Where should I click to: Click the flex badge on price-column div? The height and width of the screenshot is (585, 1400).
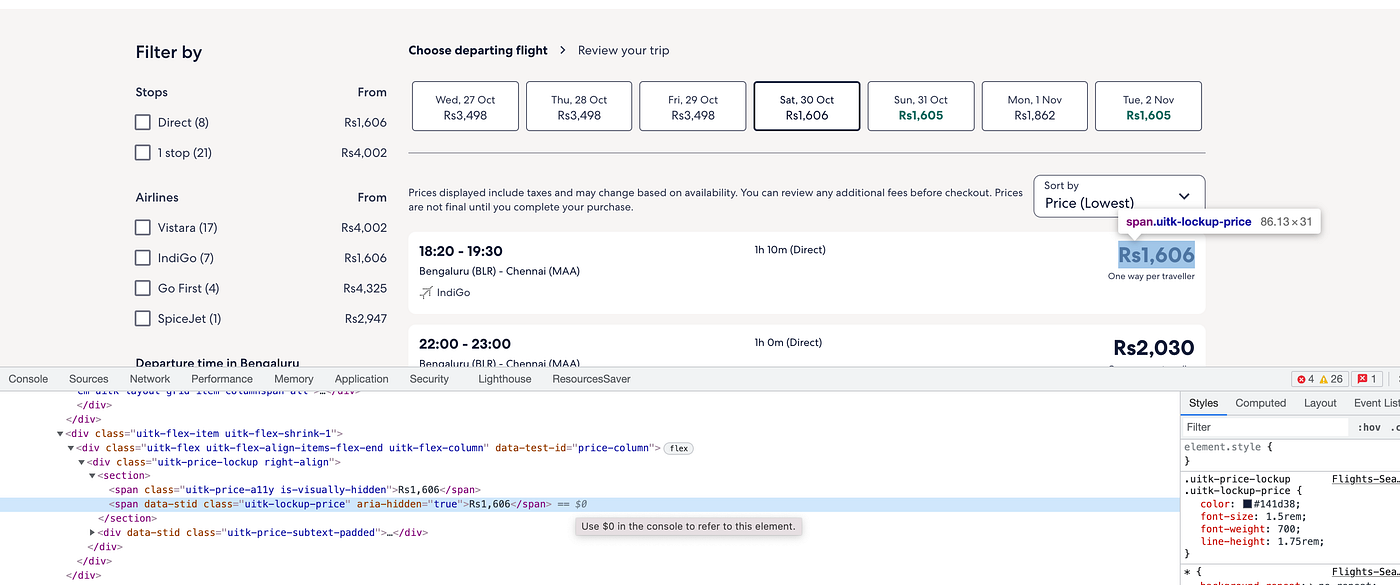(679, 448)
